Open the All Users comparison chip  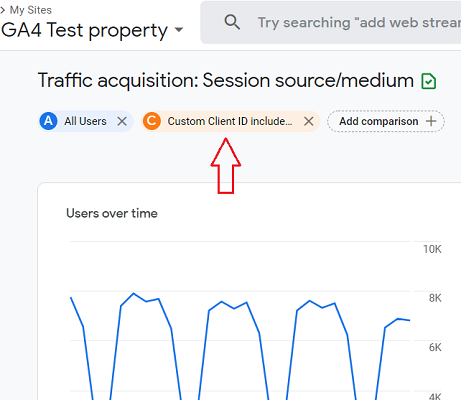(x=85, y=121)
